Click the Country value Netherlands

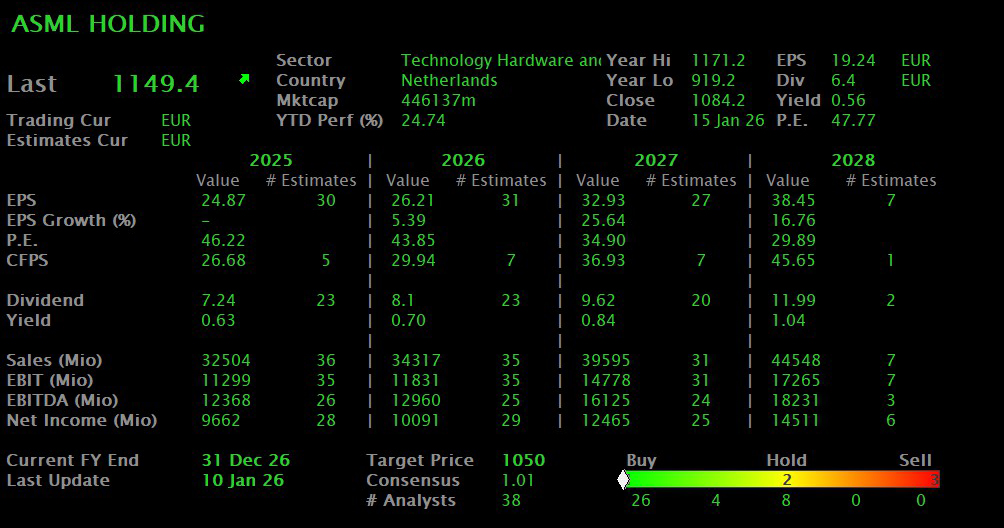point(449,80)
